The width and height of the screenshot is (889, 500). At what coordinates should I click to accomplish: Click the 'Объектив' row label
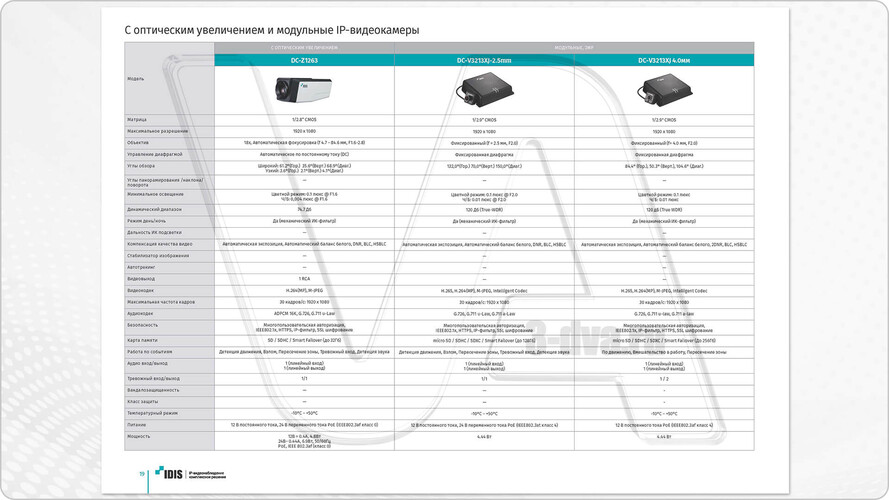(138, 143)
